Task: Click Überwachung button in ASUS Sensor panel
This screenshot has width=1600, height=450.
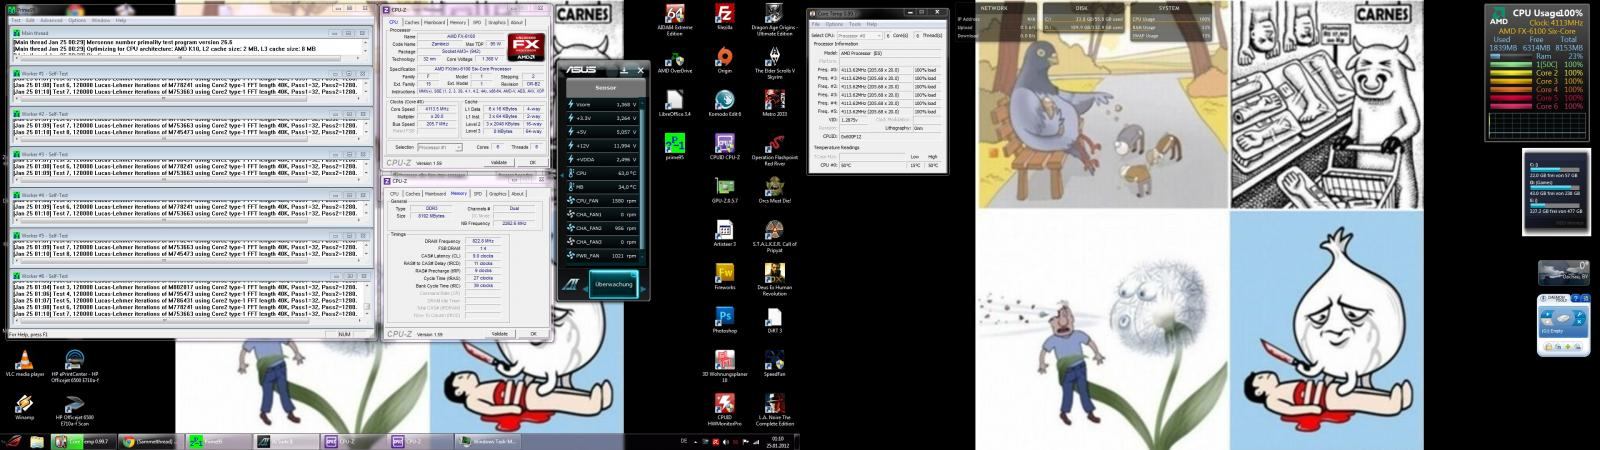Action: (x=613, y=284)
